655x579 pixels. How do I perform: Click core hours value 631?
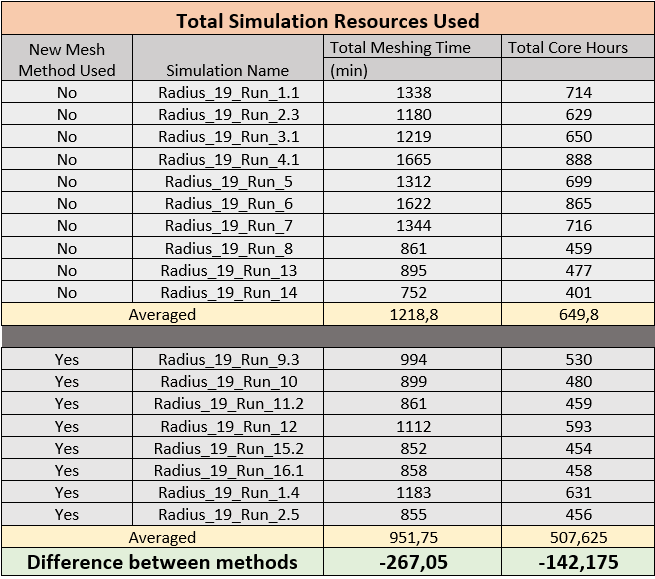click(x=579, y=493)
